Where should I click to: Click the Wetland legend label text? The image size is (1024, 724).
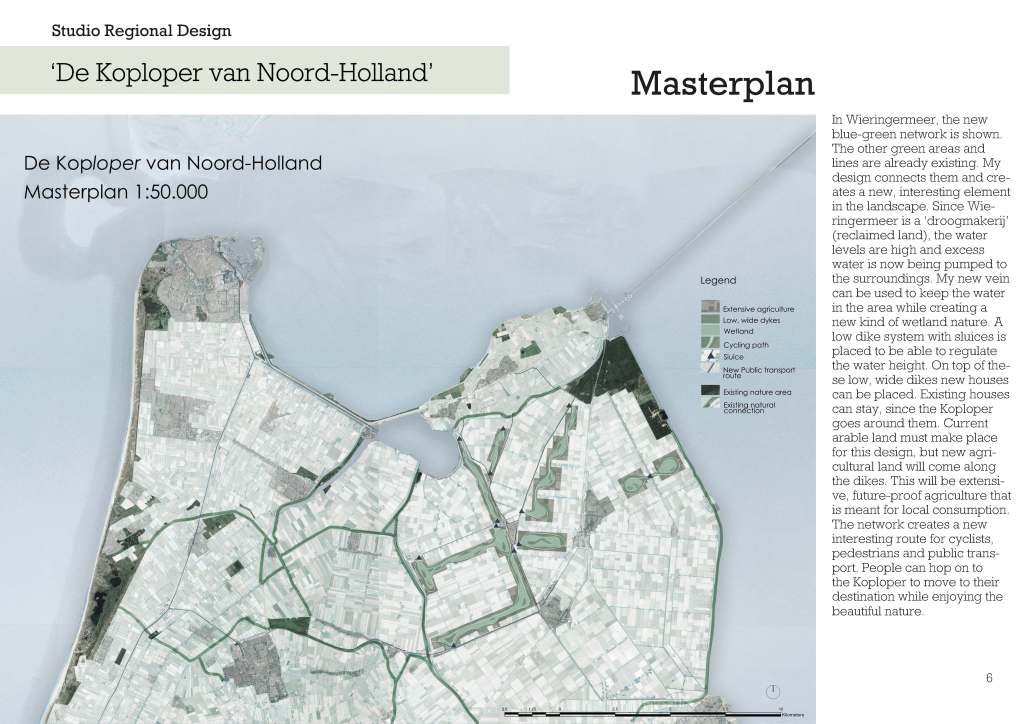(x=738, y=331)
